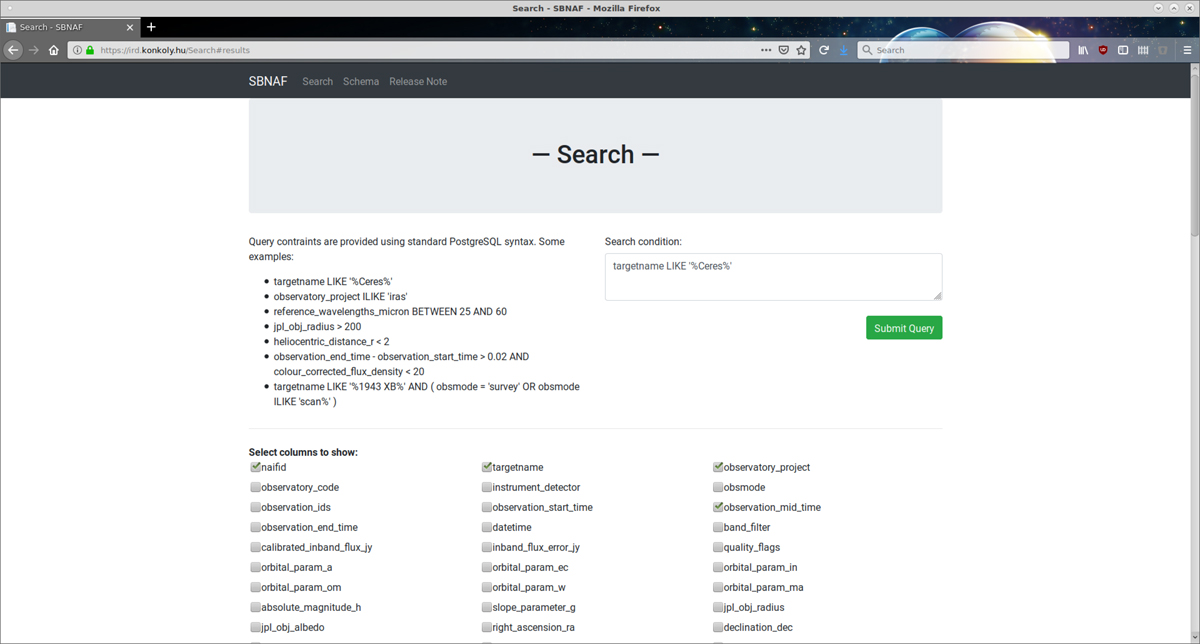Open a new tab with plus icon
Image resolution: width=1200 pixels, height=644 pixels.
pyautogui.click(x=151, y=27)
